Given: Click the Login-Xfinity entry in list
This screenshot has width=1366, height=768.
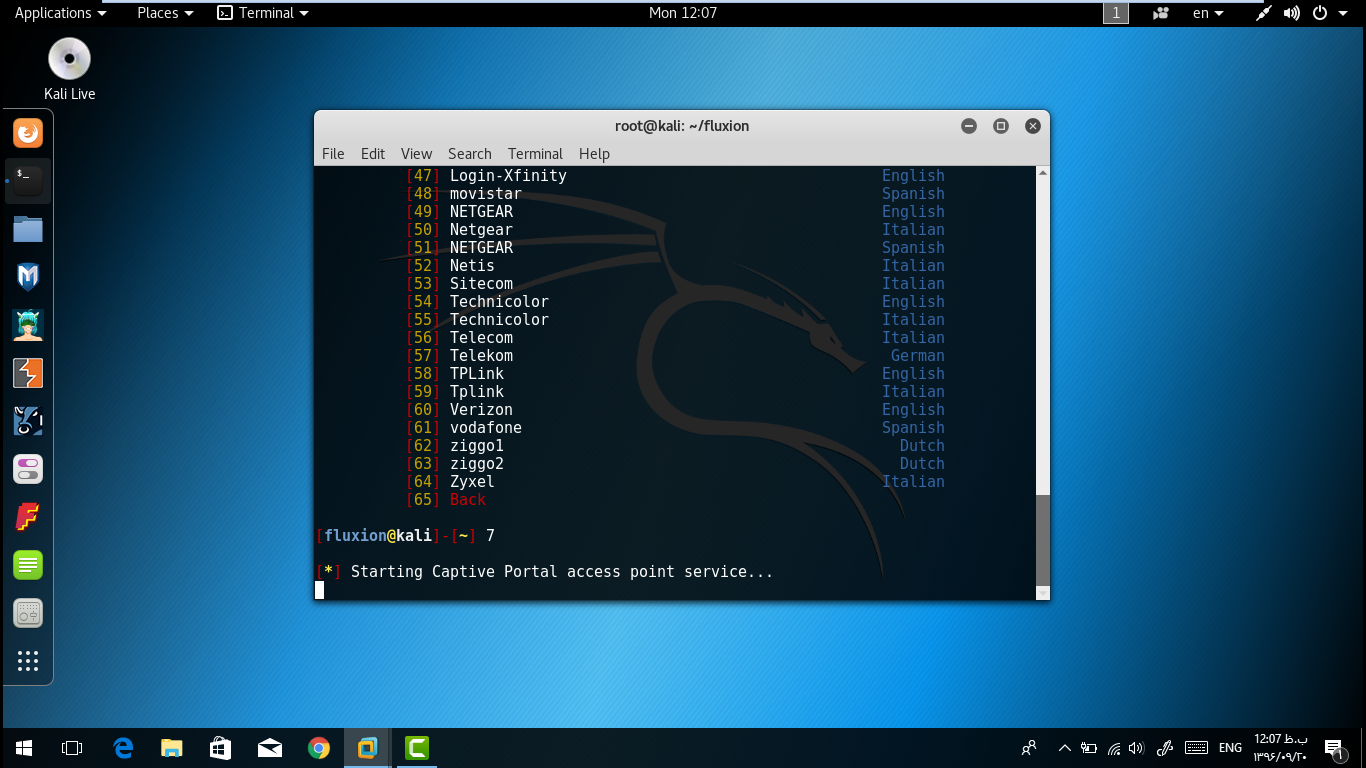Looking at the screenshot, I should pos(508,176).
